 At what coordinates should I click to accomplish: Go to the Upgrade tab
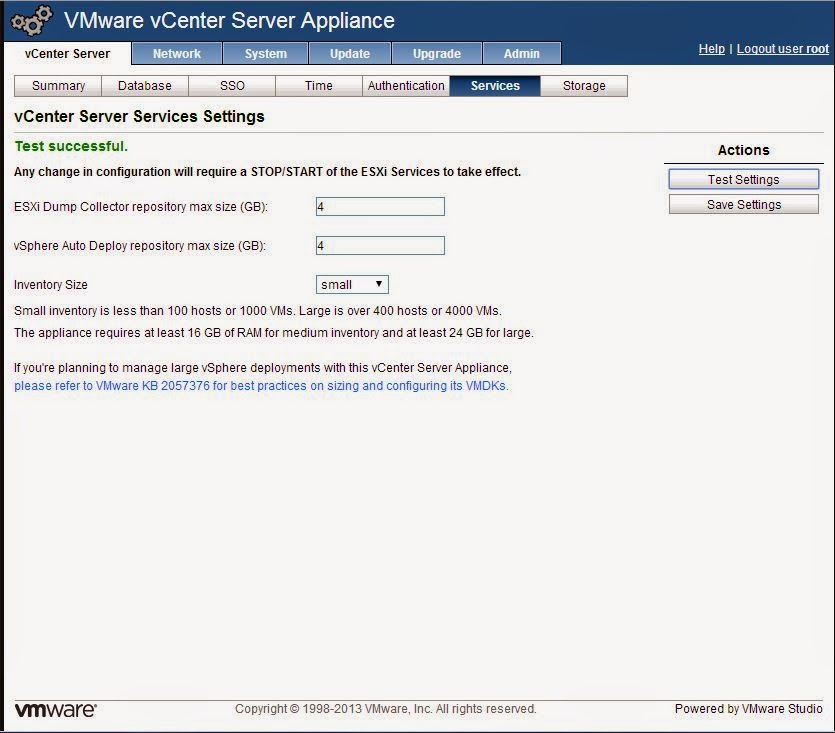pyautogui.click(x=437, y=54)
